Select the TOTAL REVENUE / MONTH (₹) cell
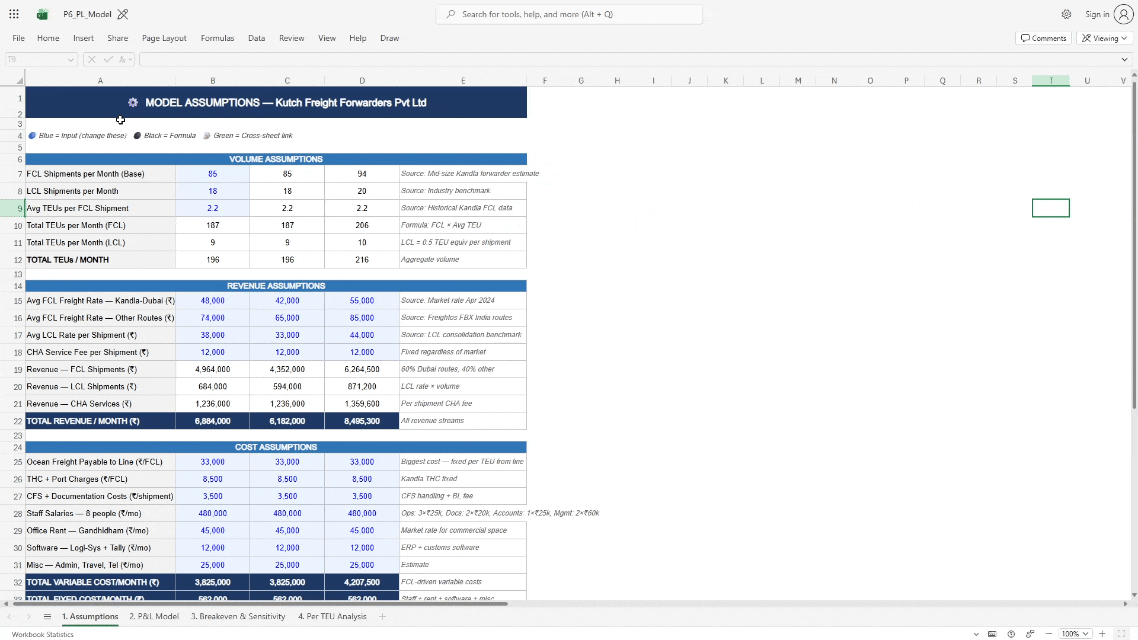Screen dimensions: 1138x640 tap(100, 421)
